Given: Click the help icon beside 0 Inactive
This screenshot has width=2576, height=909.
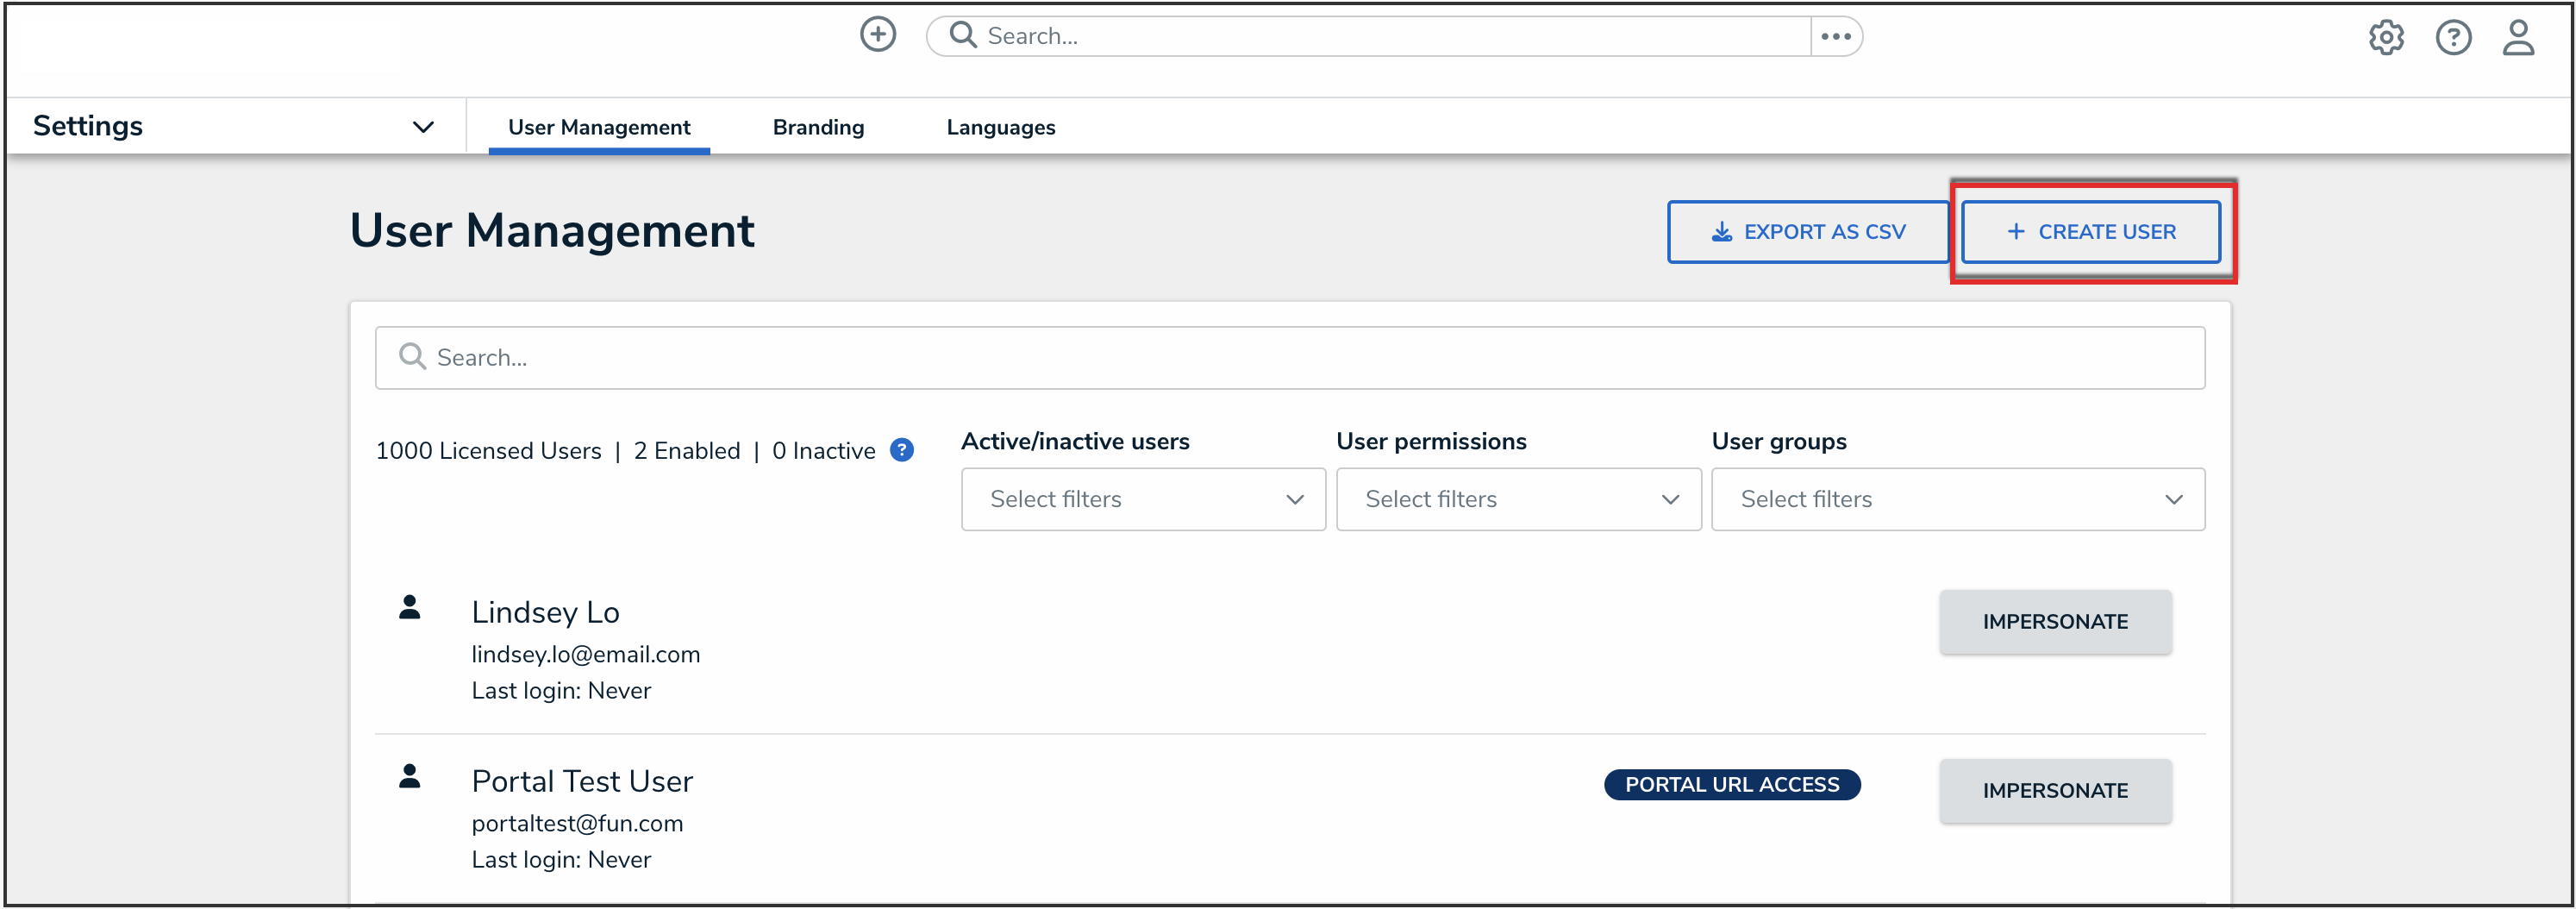Looking at the screenshot, I should coord(901,450).
